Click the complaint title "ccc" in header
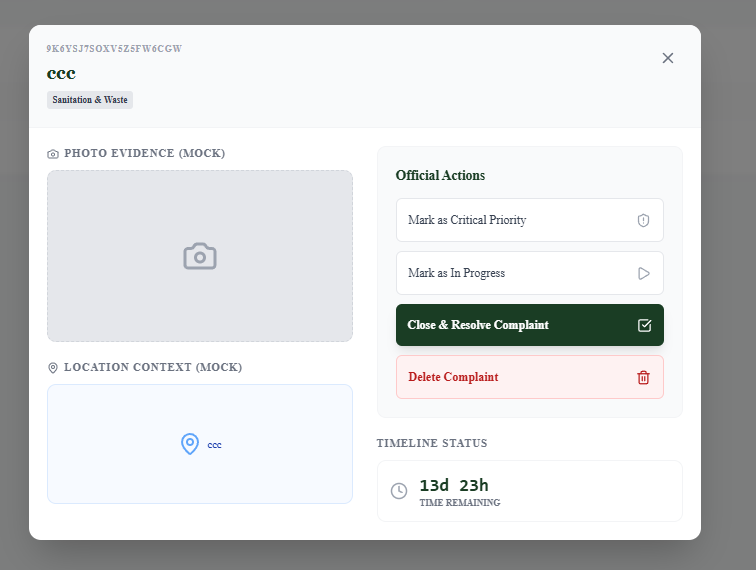The width and height of the screenshot is (756, 570). pyautogui.click(x=61, y=73)
